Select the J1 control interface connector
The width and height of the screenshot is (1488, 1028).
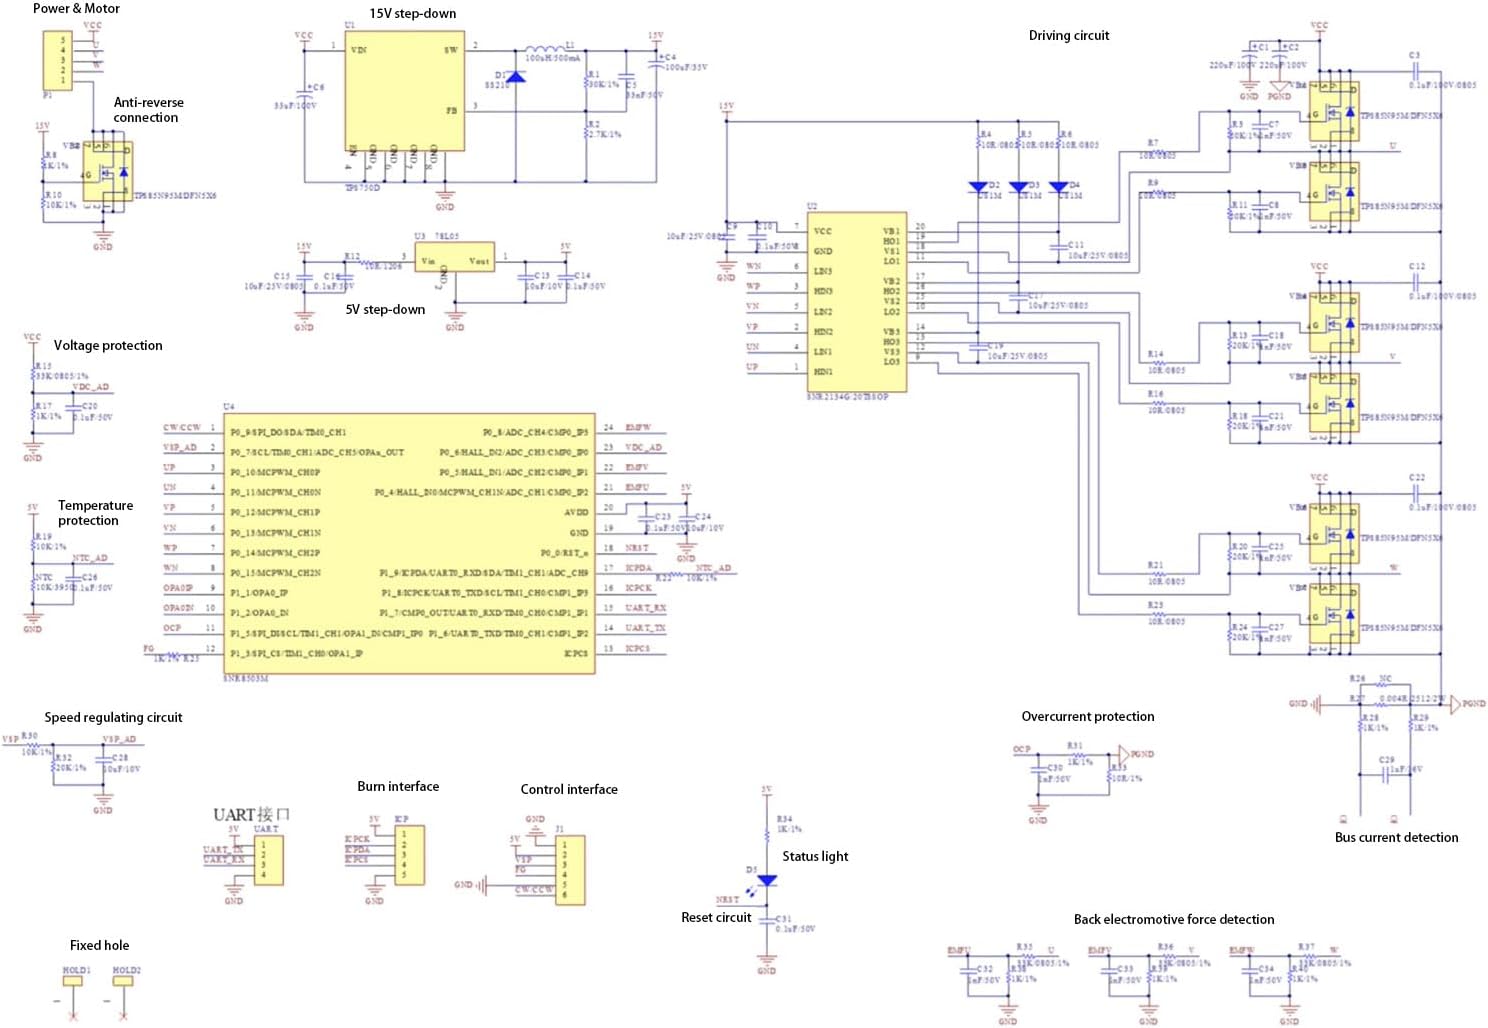coord(570,870)
